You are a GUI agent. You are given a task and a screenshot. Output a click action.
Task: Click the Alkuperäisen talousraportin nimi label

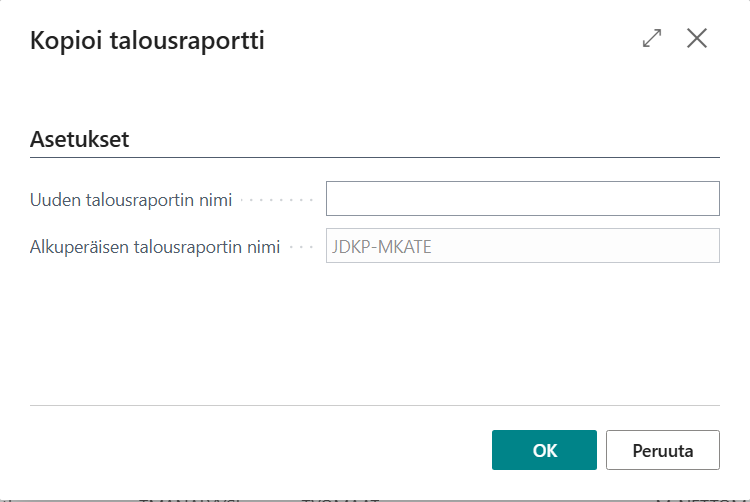click(155, 246)
